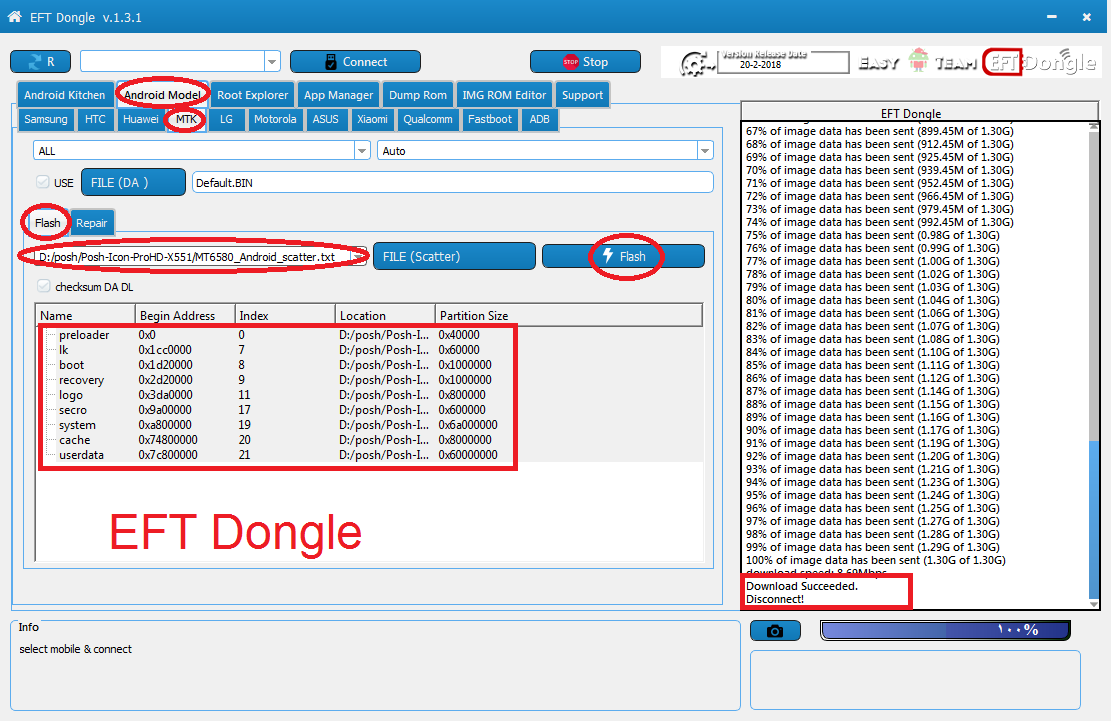Select the ADB tab
The height and width of the screenshot is (721, 1111).
[539, 119]
